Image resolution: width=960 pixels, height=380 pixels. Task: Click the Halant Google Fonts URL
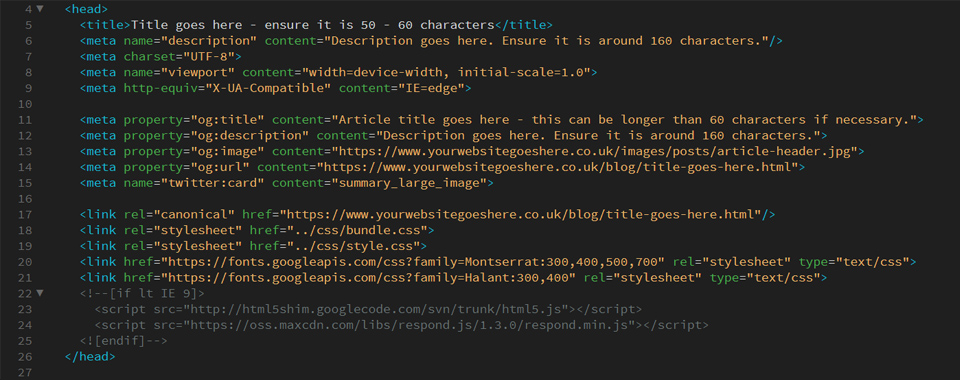(365, 278)
